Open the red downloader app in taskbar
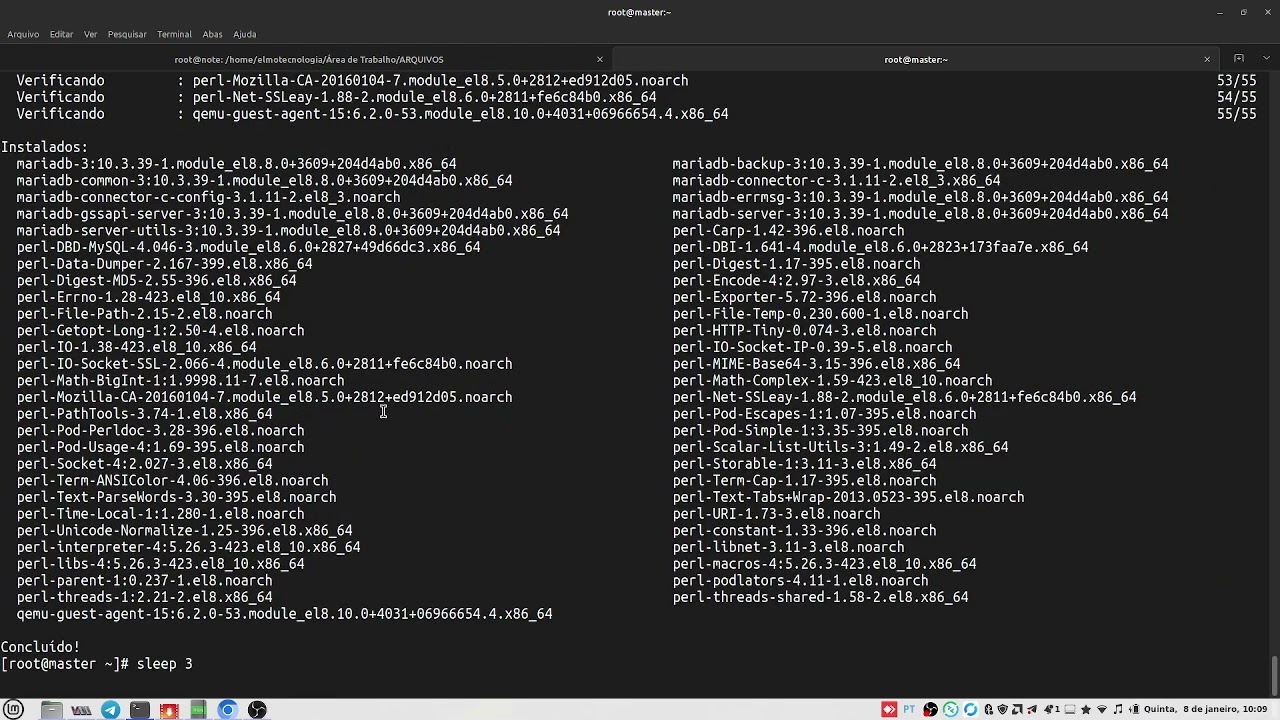 (169, 710)
